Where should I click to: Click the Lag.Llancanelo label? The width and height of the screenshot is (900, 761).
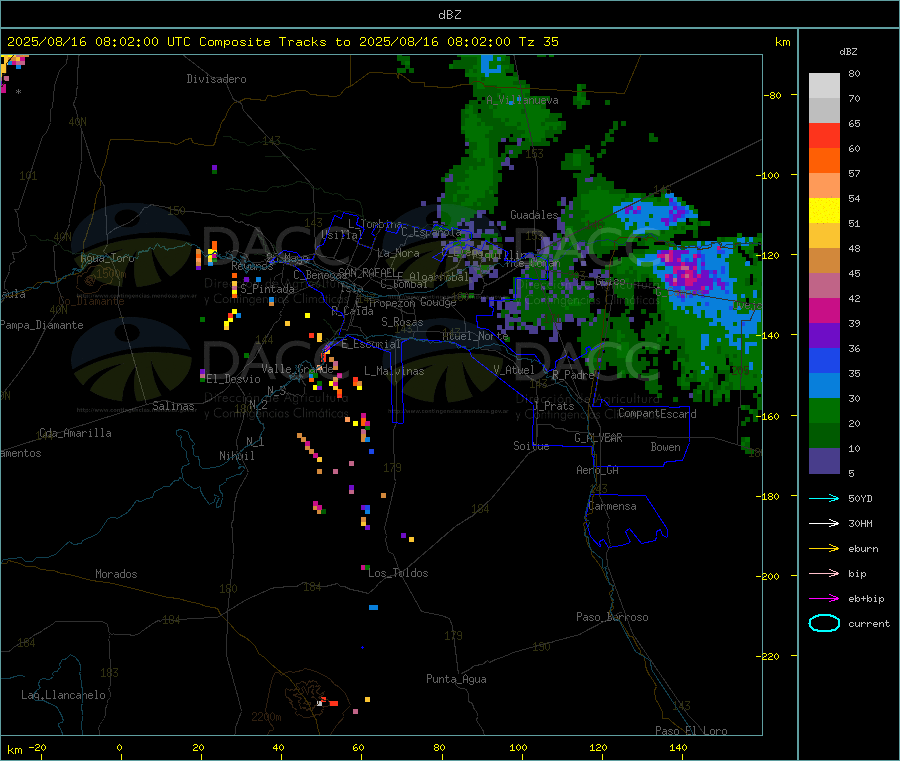tap(63, 695)
